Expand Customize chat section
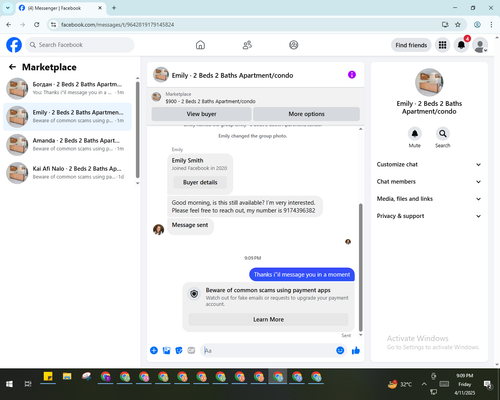Screen dimensions: 500x400 coord(429,164)
